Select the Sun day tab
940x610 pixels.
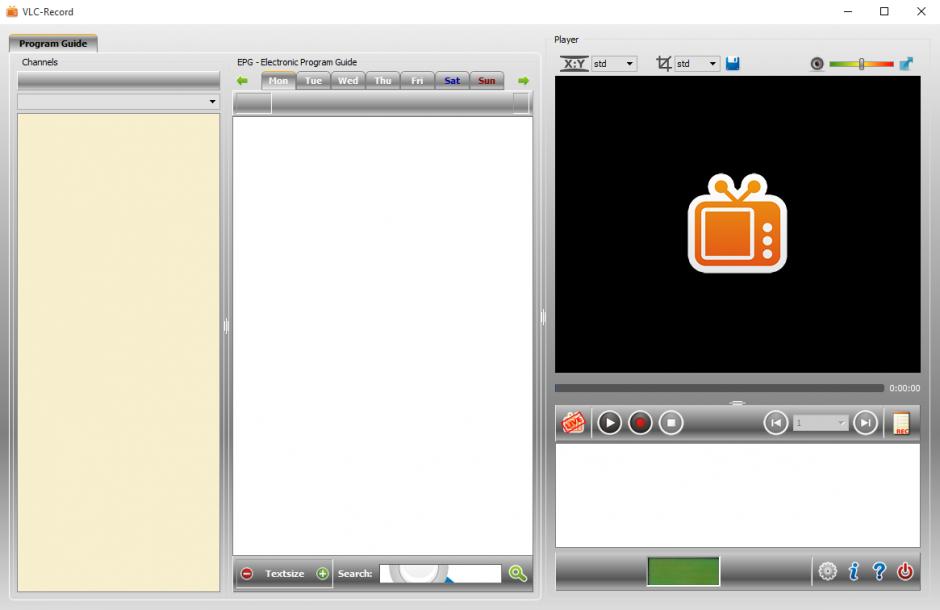487,81
